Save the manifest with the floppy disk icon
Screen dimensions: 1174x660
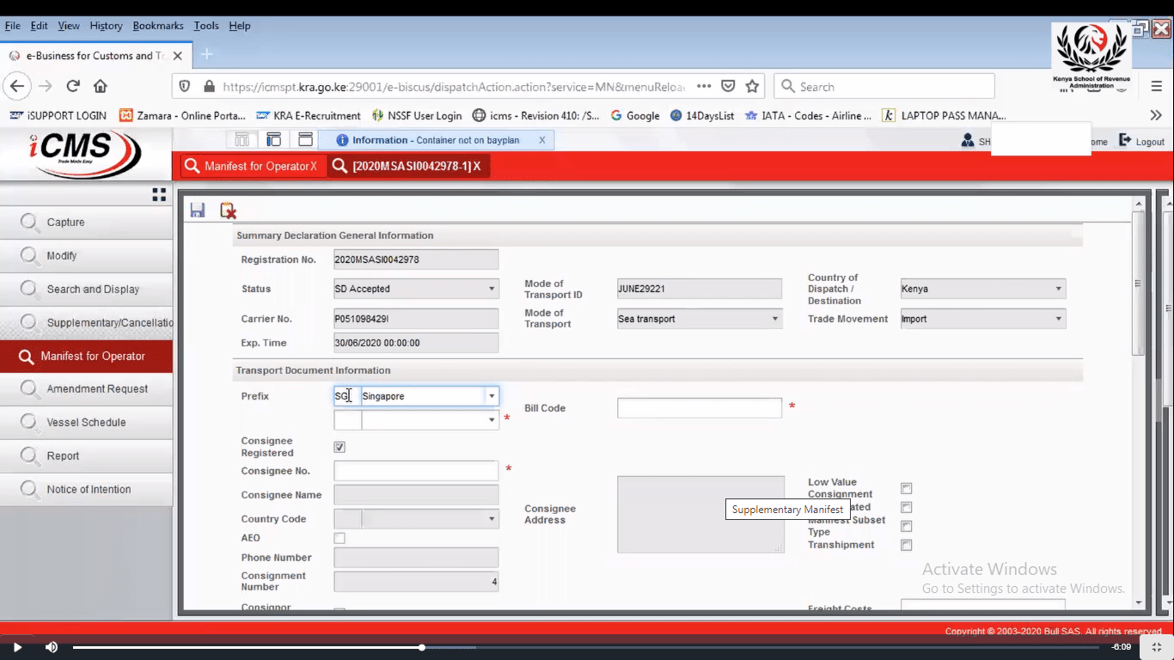197,211
